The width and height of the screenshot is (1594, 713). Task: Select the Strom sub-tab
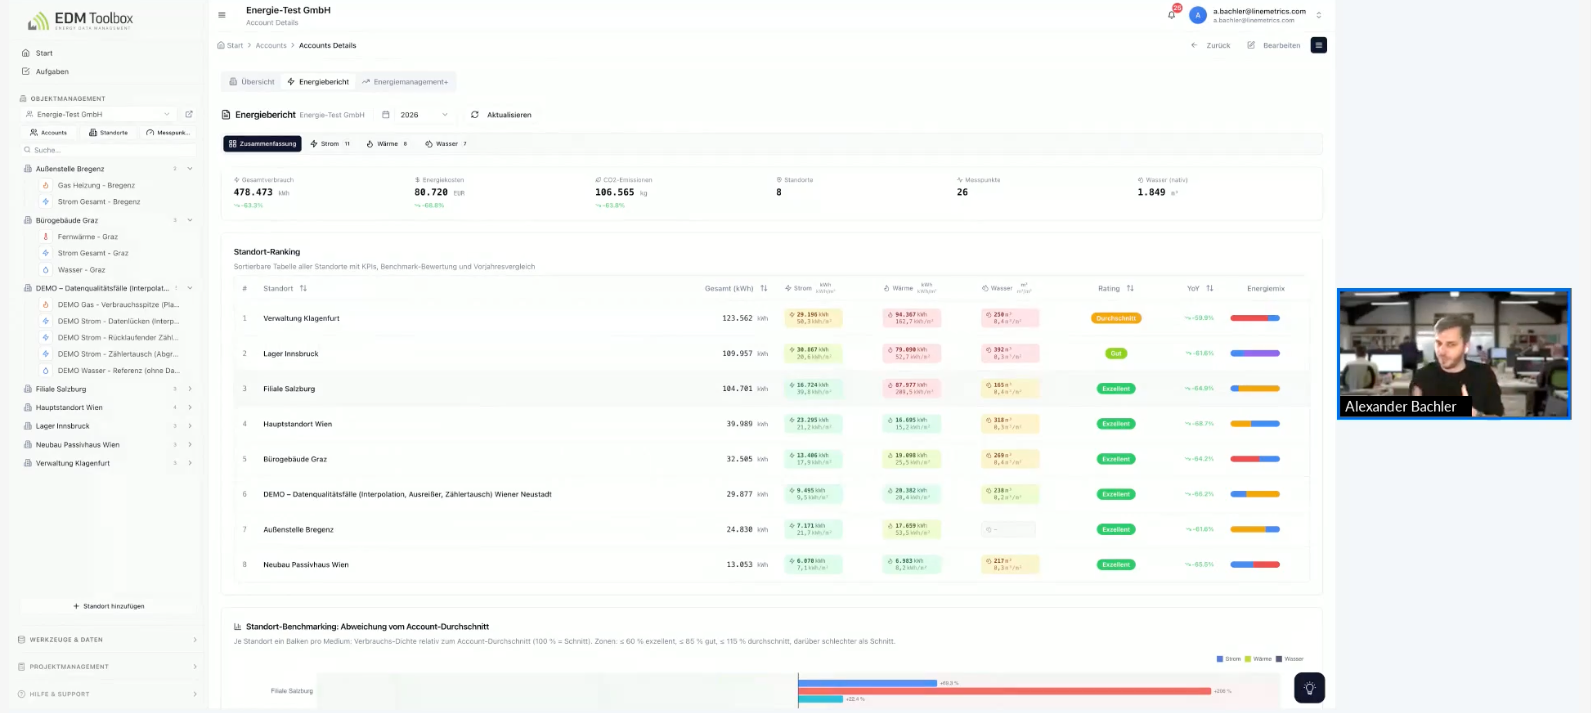pyautogui.click(x=330, y=144)
